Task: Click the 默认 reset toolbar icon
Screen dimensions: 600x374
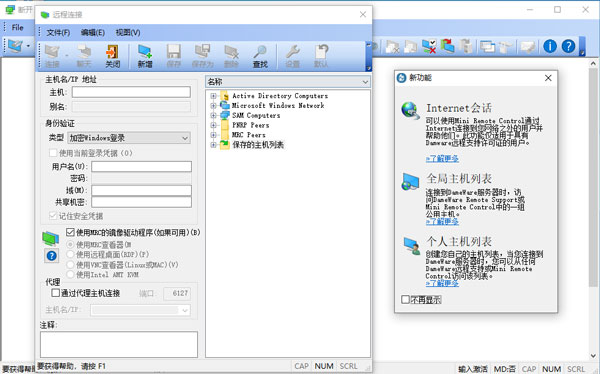Action: point(321,52)
